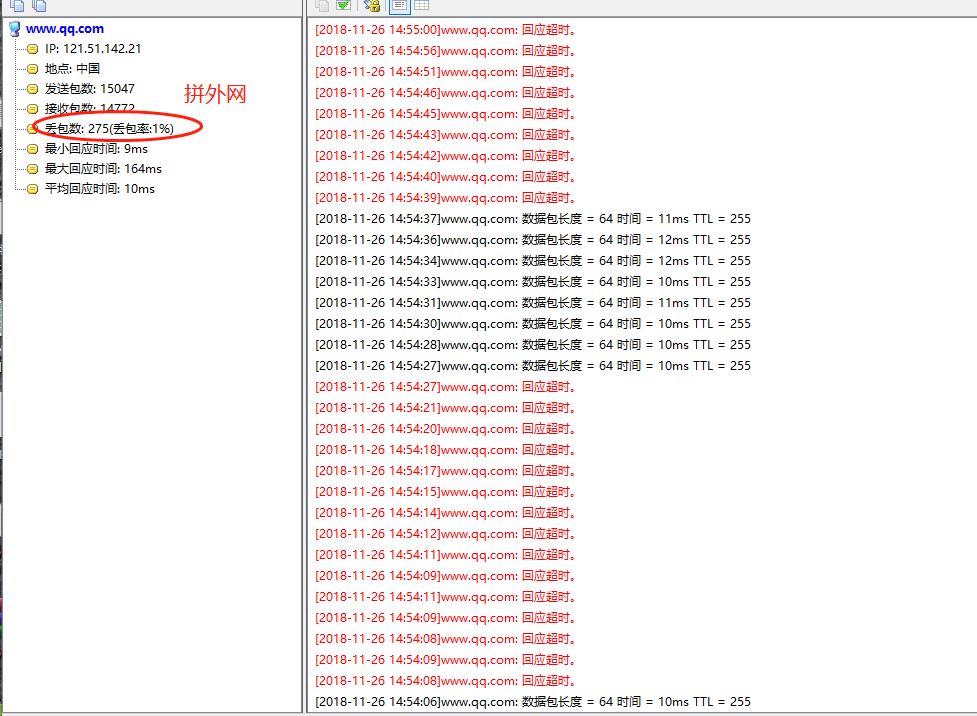This screenshot has width=977, height=716.
Task: Switch to the text list view icon
Action: point(399,6)
